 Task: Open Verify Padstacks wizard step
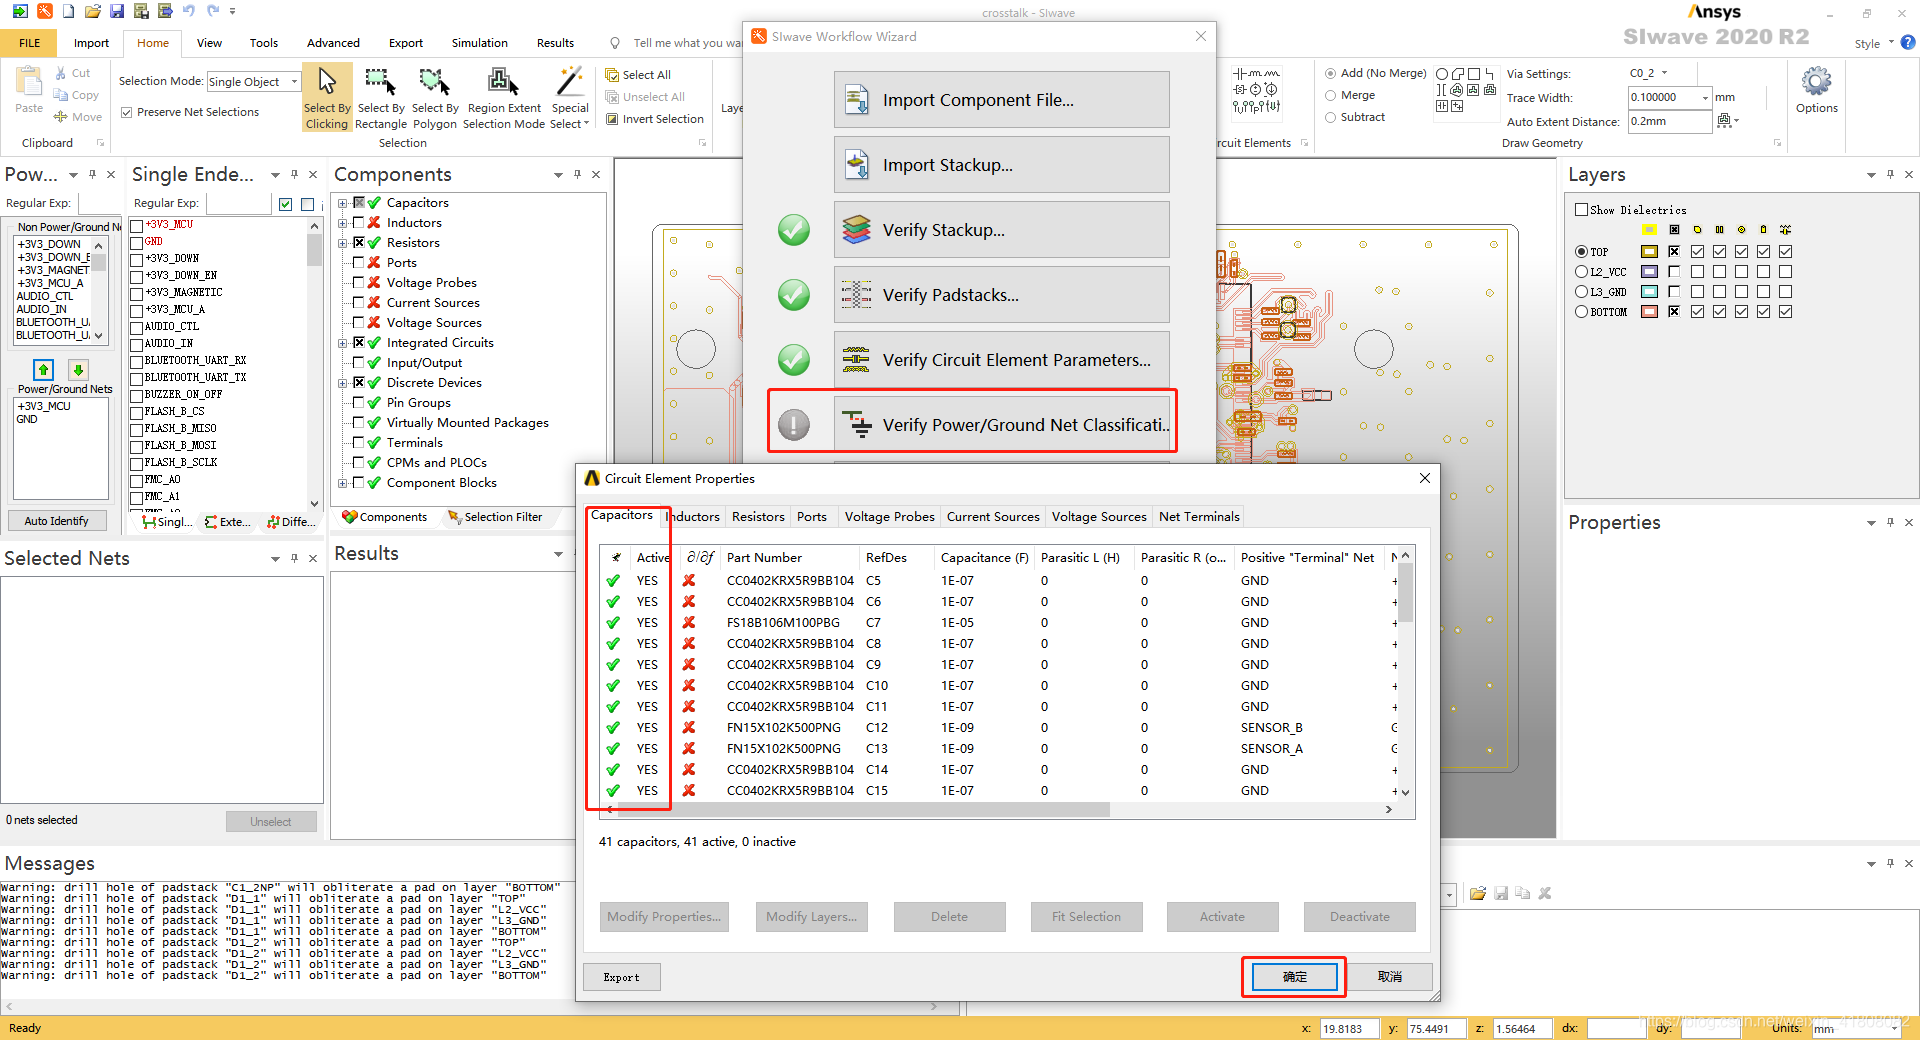[x=1001, y=295]
